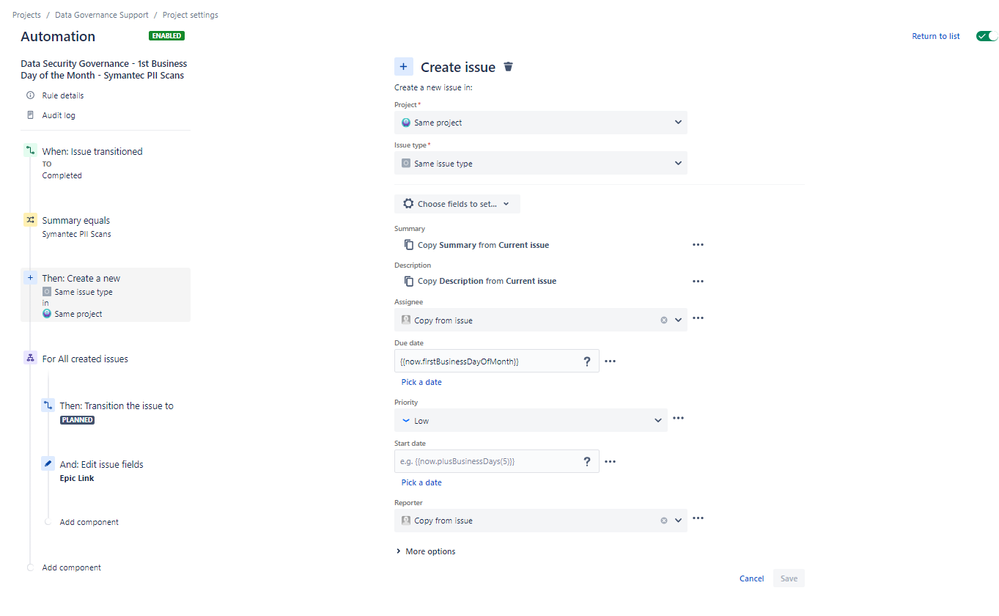The width and height of the screenshot is (999, 616).
Task: Open the Project dropdown showing Same project
Action: (540, 122)
